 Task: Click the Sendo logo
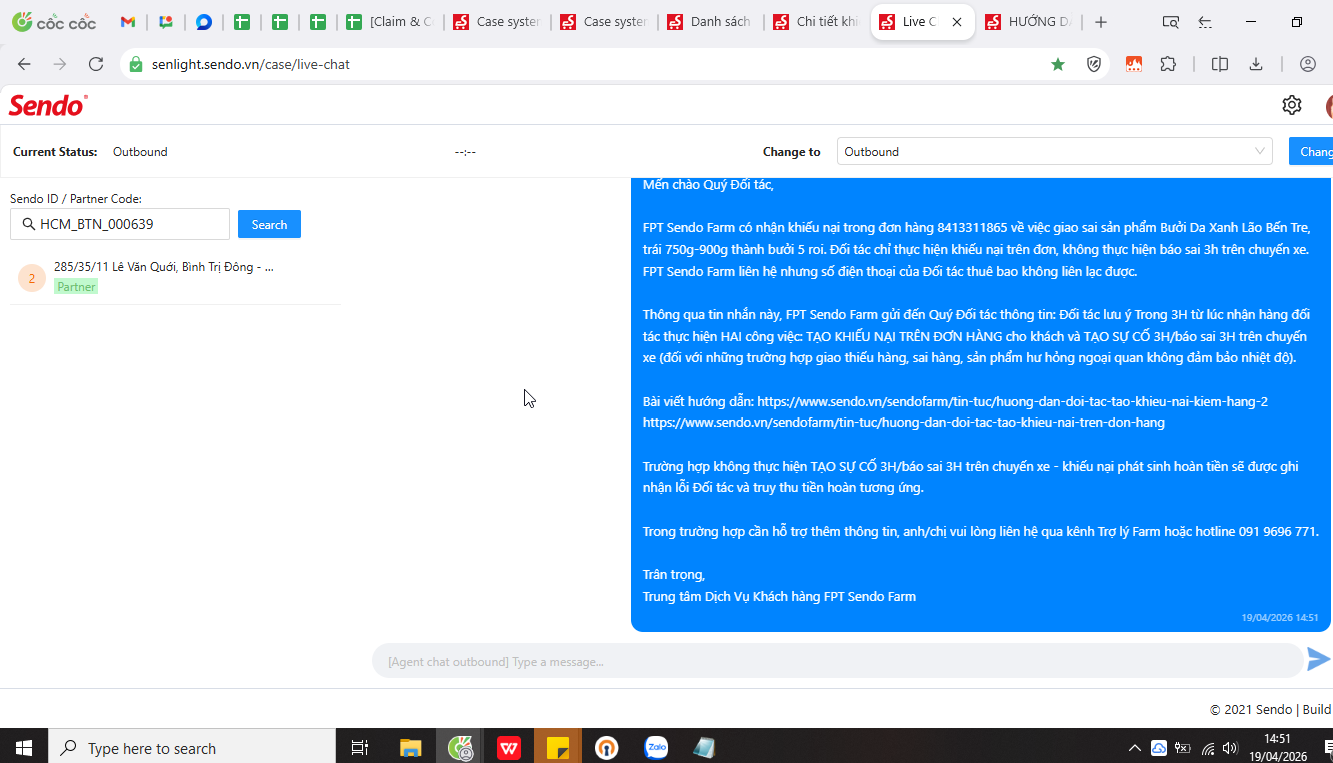pyautogui.click(x=48, y=105)
